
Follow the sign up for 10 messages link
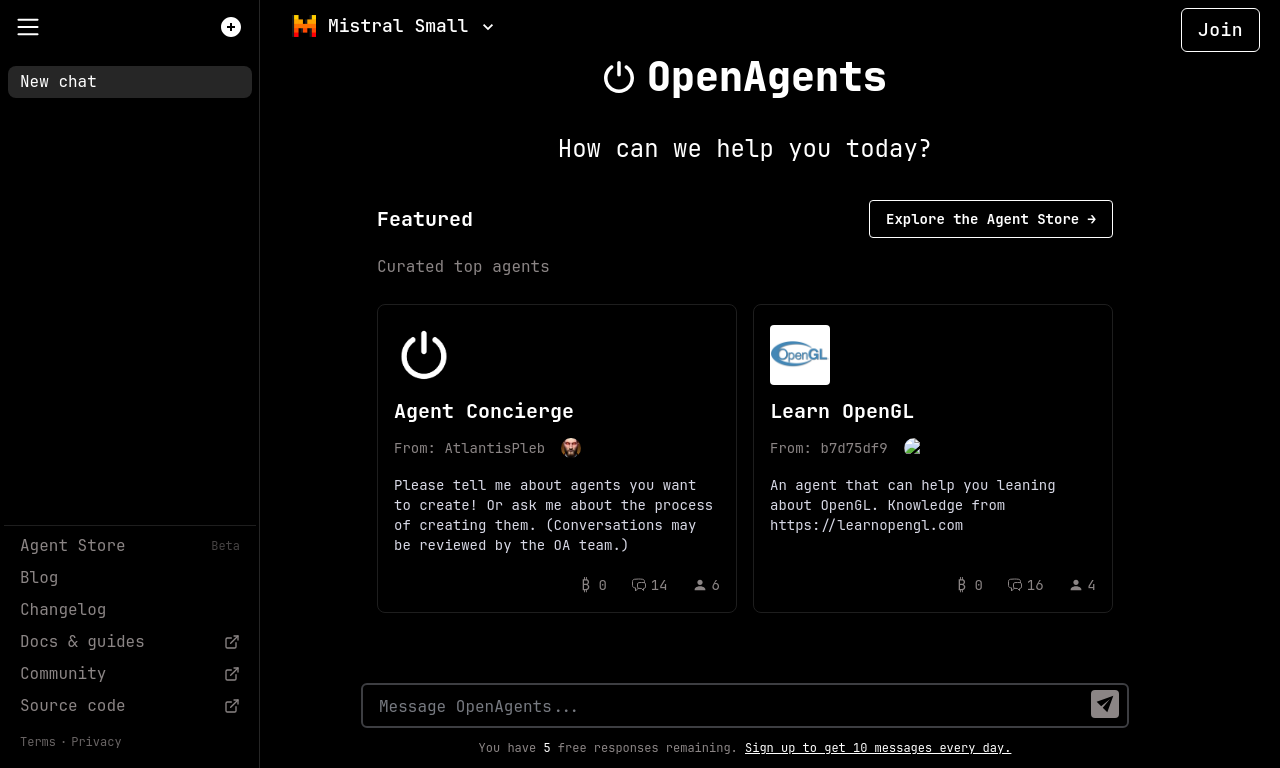[877, 747]
